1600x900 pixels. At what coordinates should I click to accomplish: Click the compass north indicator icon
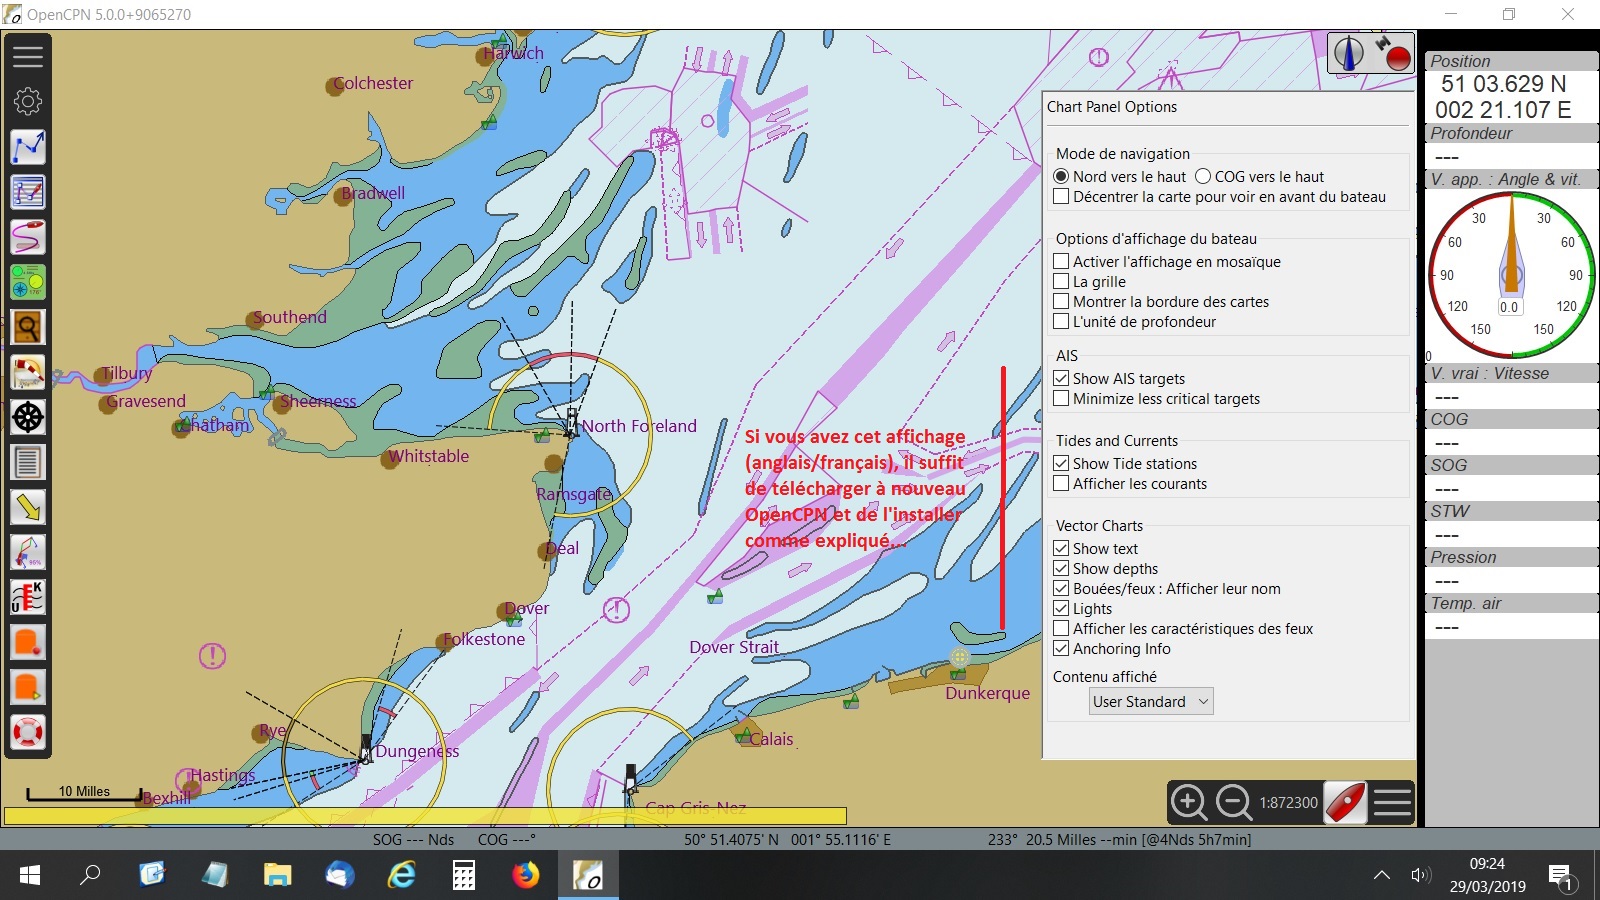tap(1348, 53)
